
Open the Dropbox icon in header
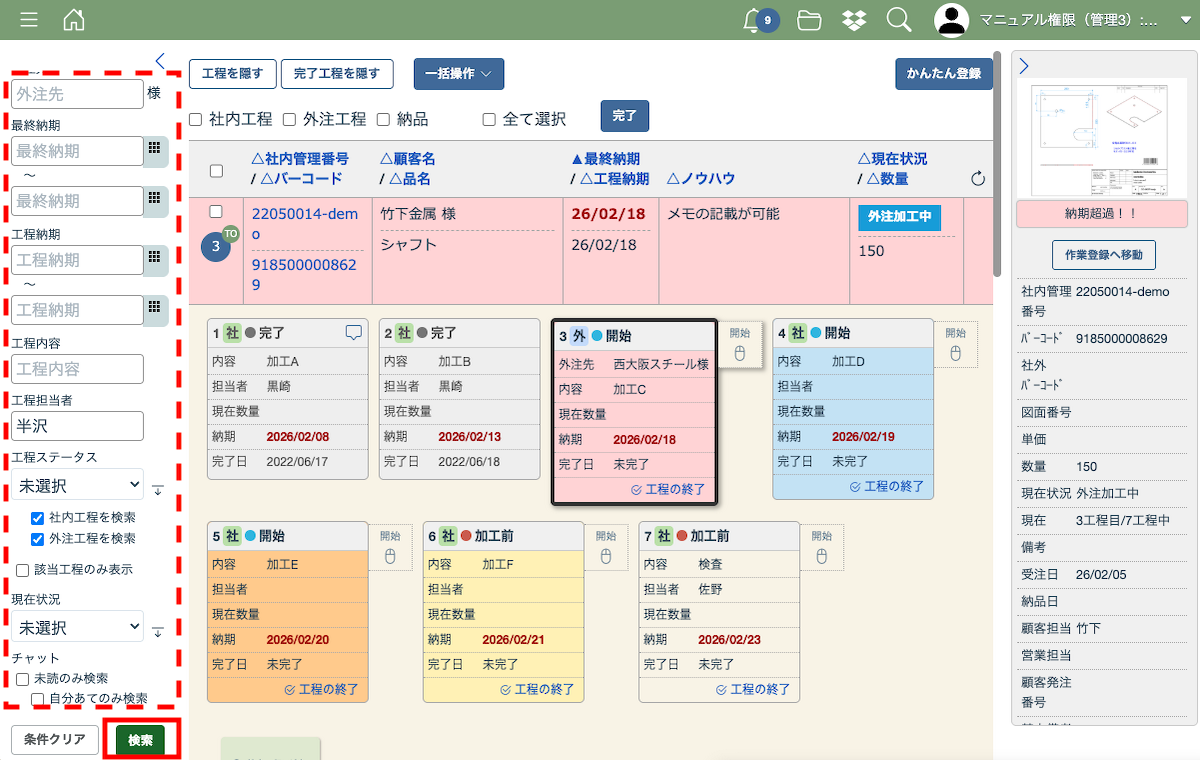854,20
